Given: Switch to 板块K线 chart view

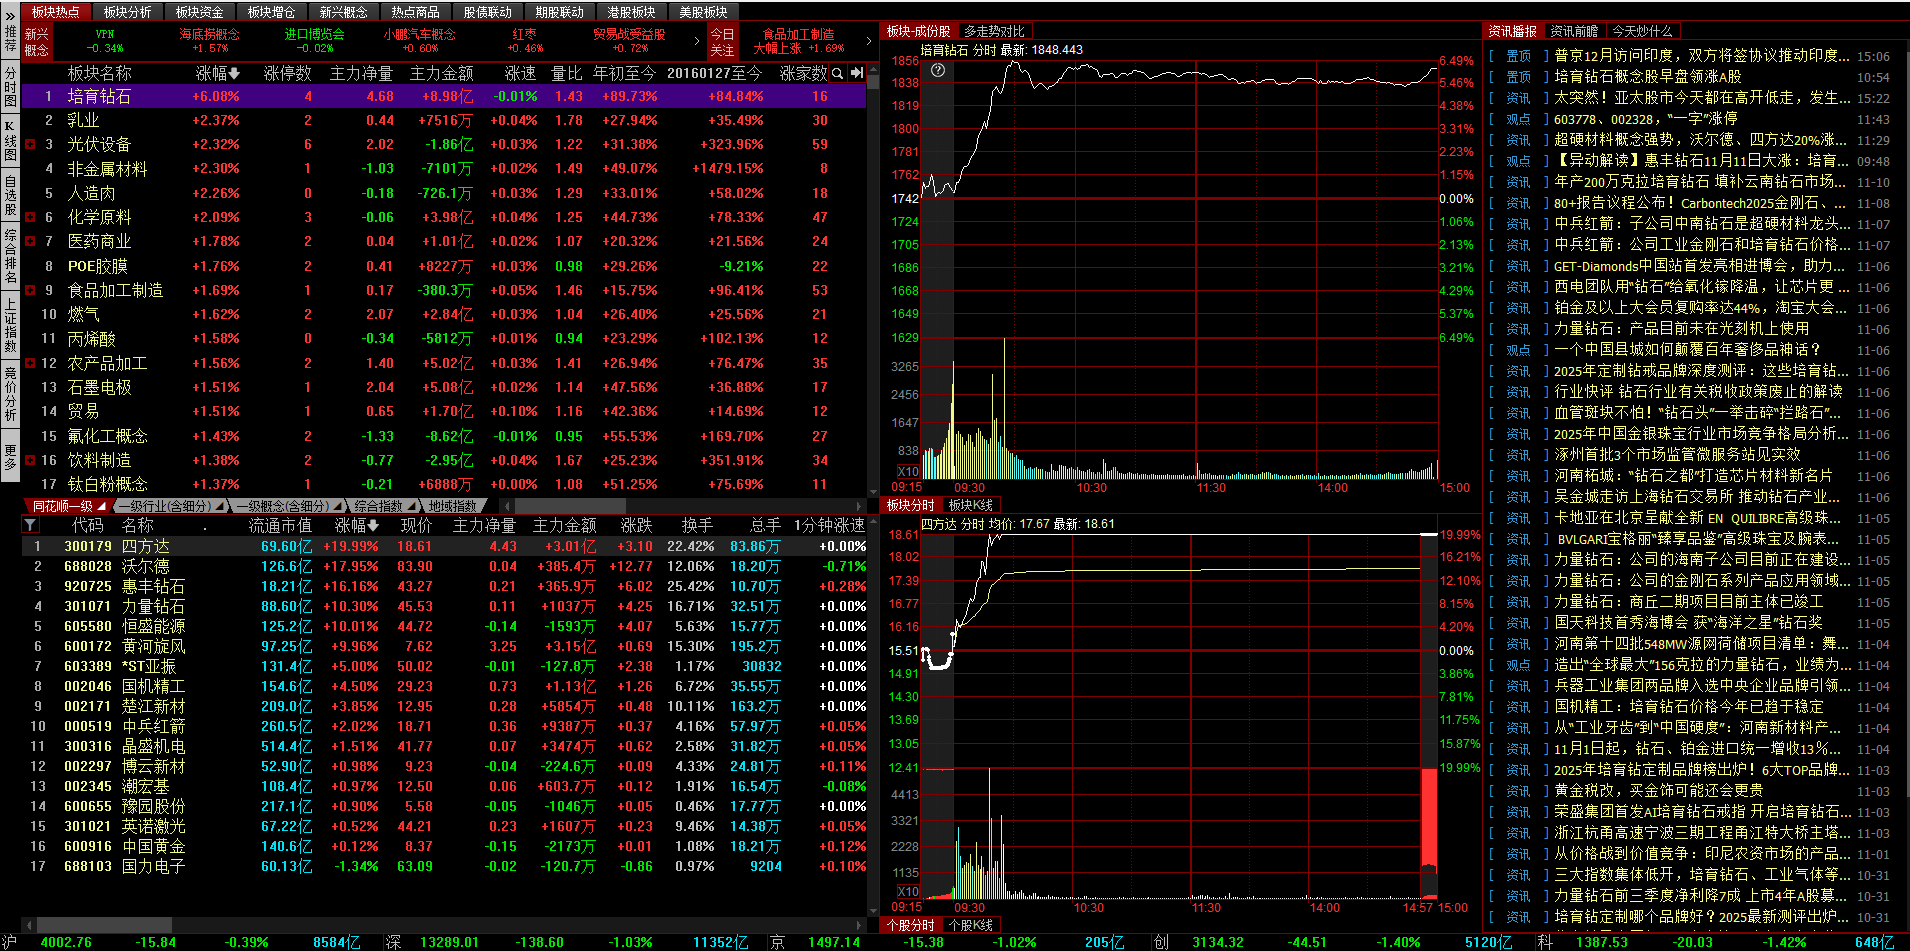Looking at the screenshot, I should tap(970, 505).
